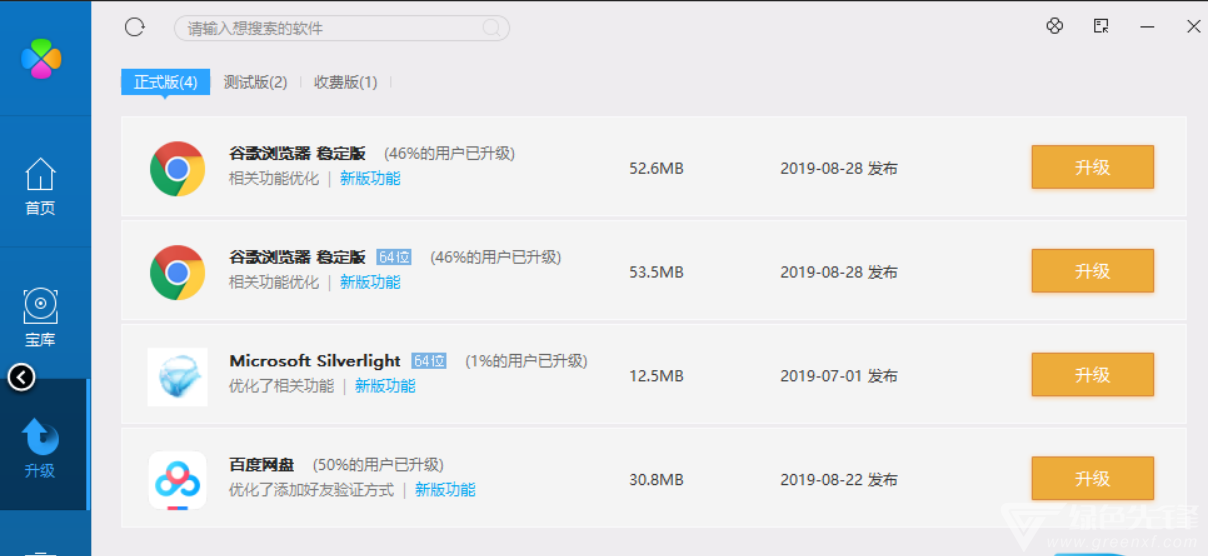Image resolution: width=1208 pixels, height=556 pixels.
Task: Click the 30.8MB size text
Action: (x=656, y=480)
